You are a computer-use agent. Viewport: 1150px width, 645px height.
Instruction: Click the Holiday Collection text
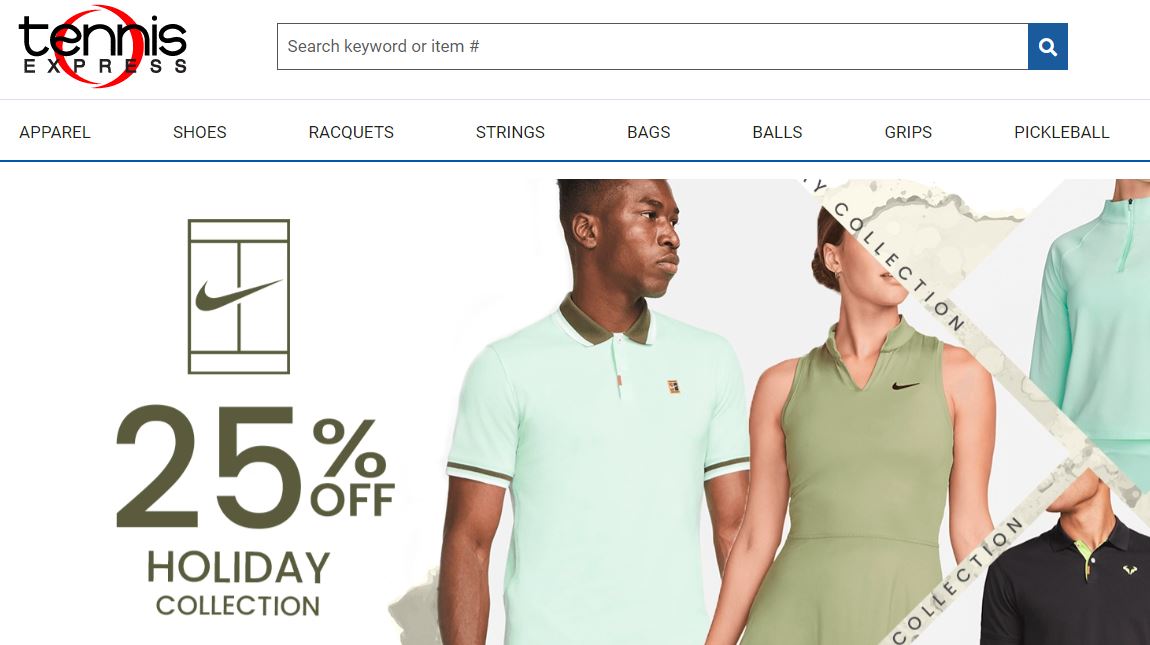pyautogui.click(x=238, y=584)
